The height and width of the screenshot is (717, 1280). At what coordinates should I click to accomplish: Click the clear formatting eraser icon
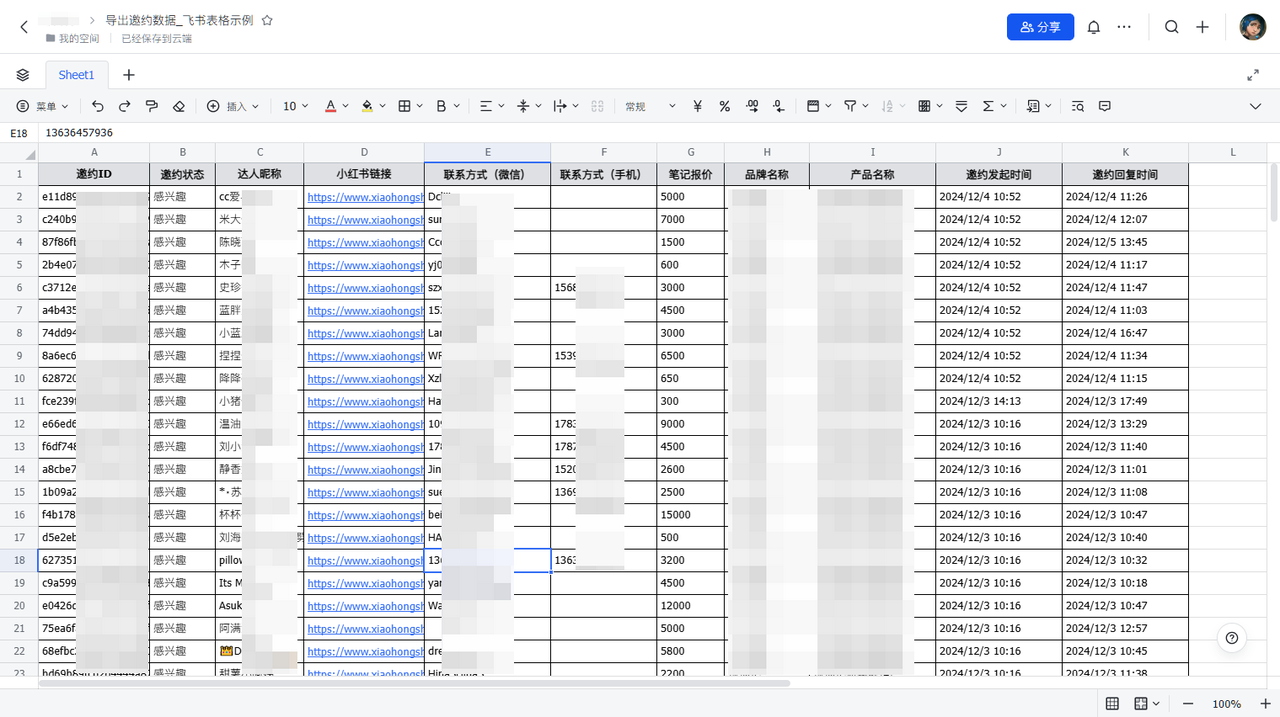[179, 106]
